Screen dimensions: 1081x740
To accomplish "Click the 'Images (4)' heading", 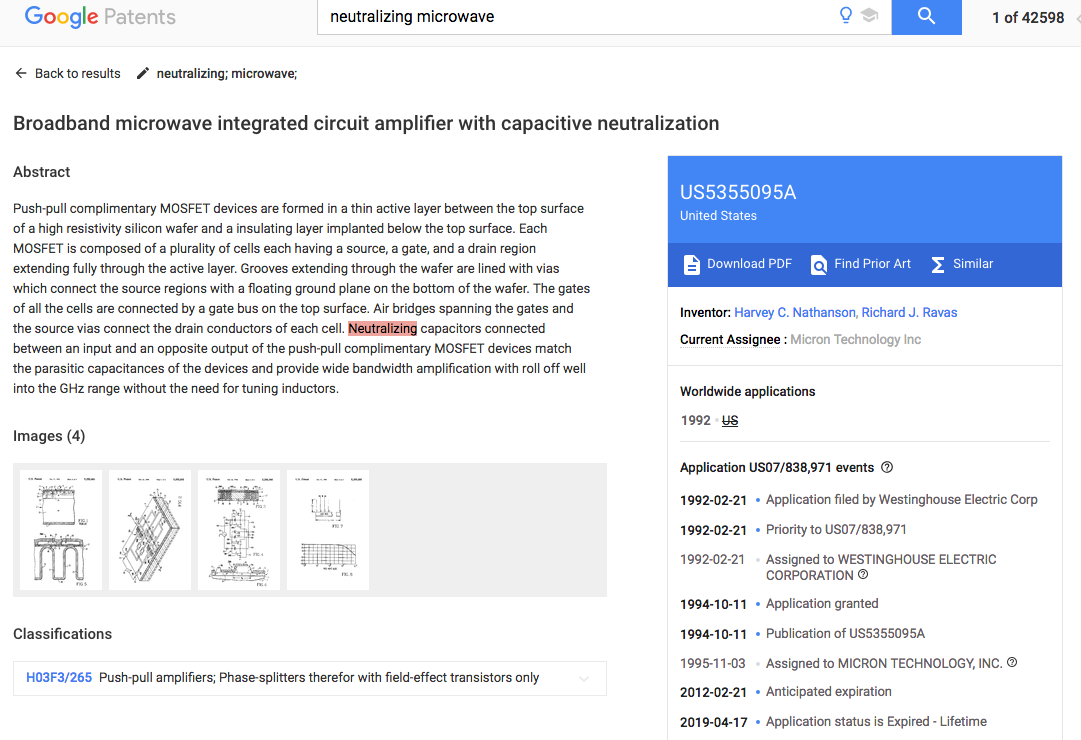I will [49, 436].
